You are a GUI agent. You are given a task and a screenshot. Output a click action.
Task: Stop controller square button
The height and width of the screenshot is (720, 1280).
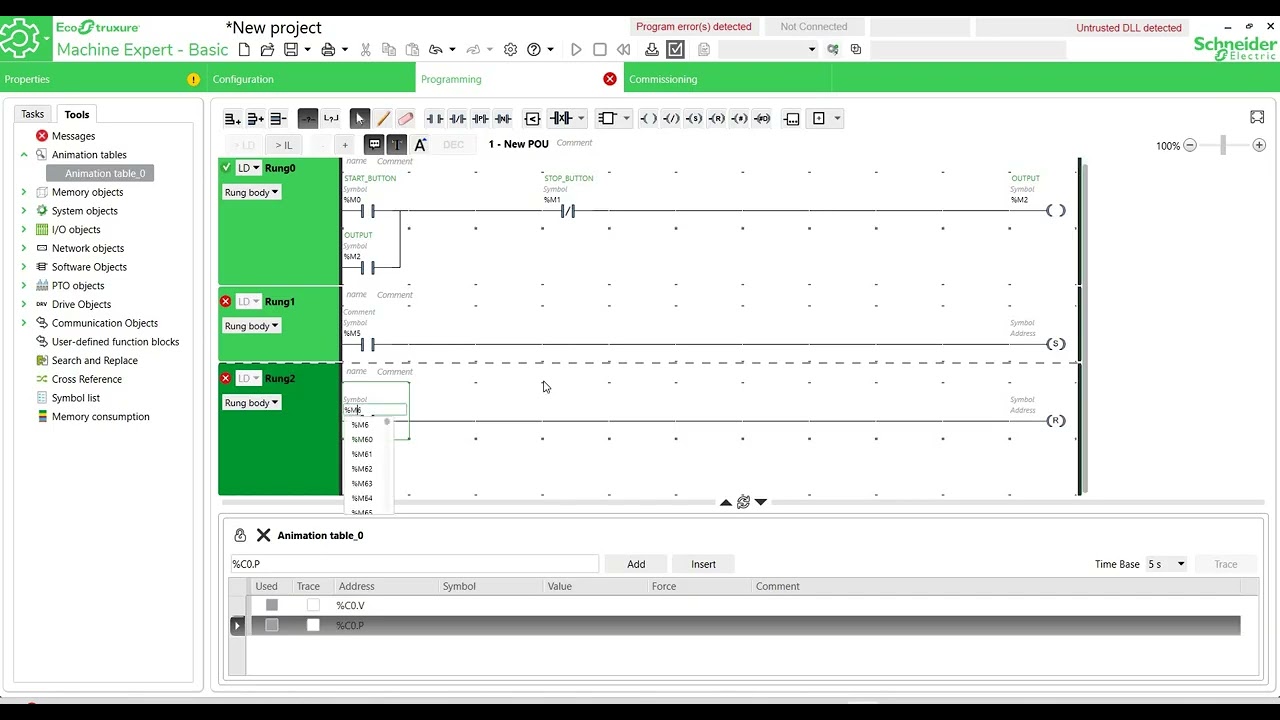tap(600, 49)
